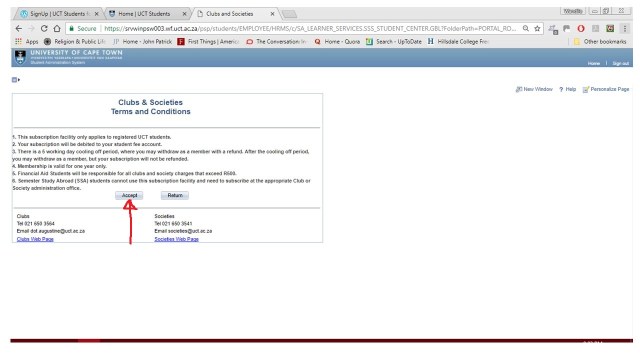Open Search - UpToDate bookmark
The width and height of the screenshot is (640, 360).
pos(394,41)
